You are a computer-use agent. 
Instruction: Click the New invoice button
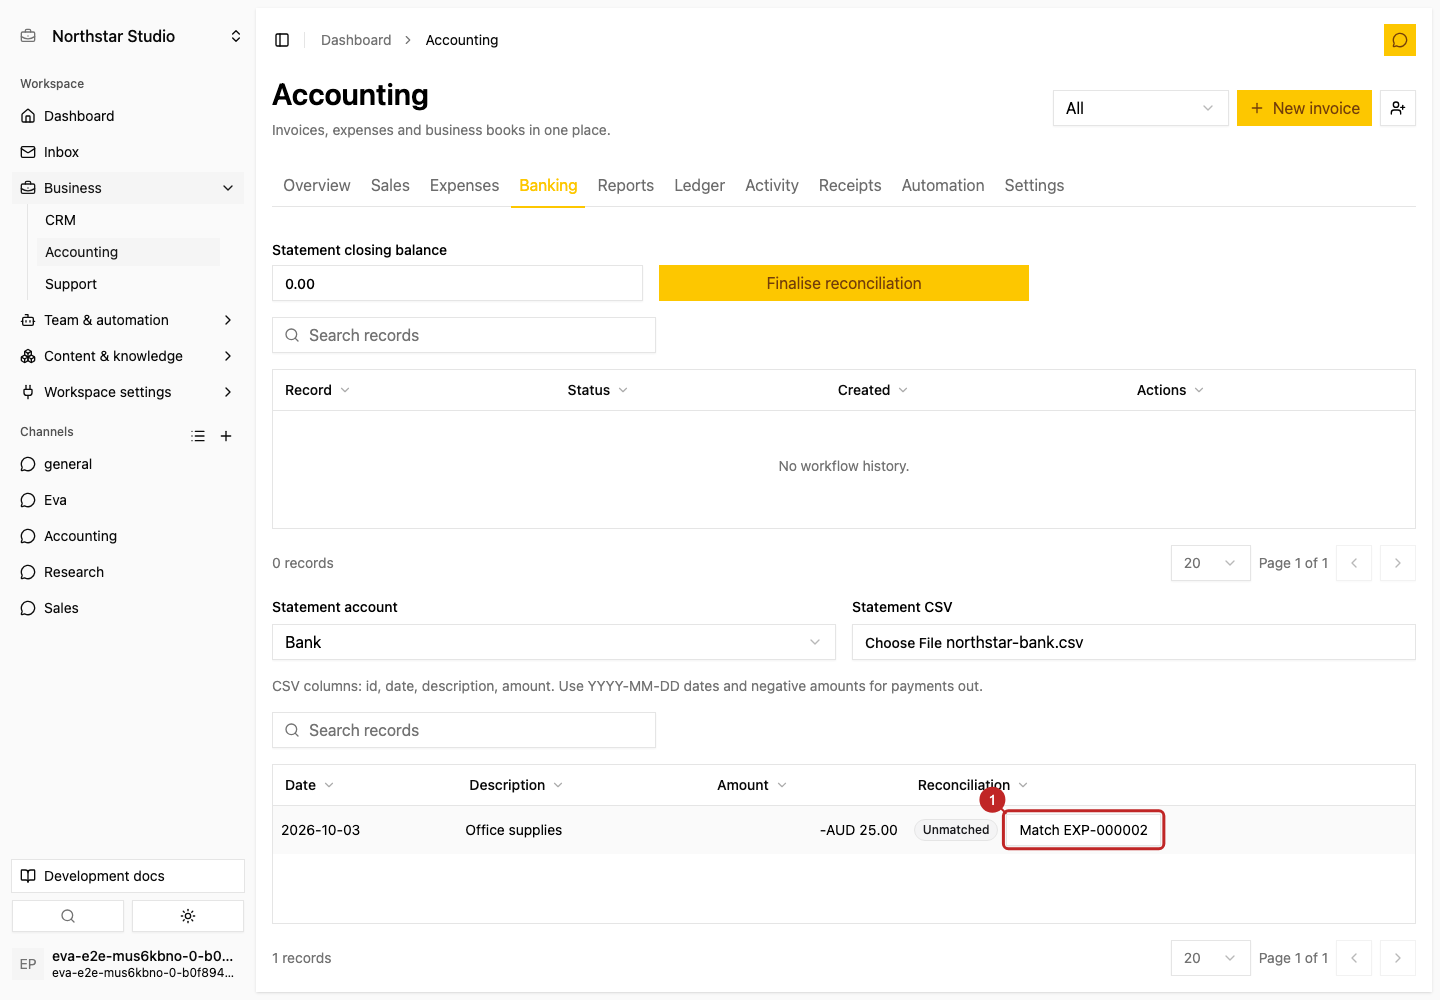(x=1304, y=108)
